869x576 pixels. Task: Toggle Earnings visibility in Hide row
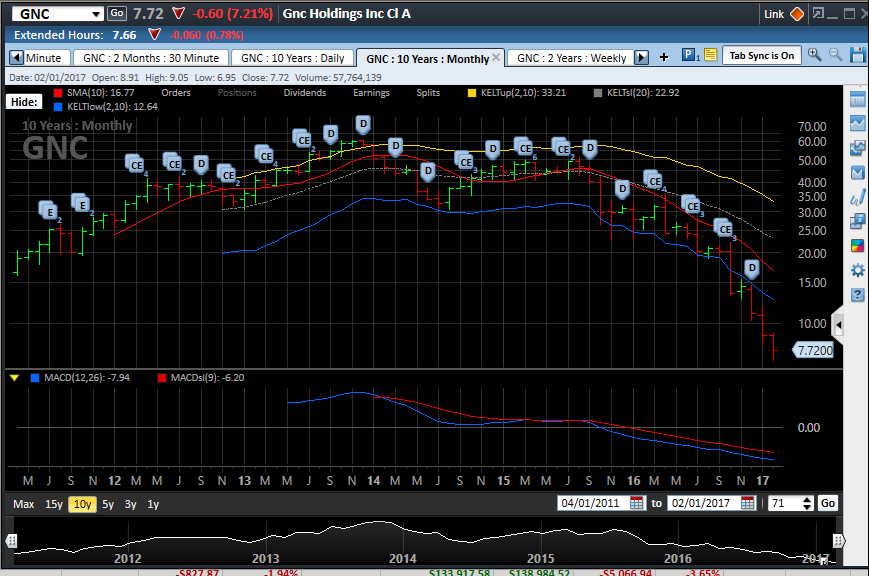pos(371,93)
